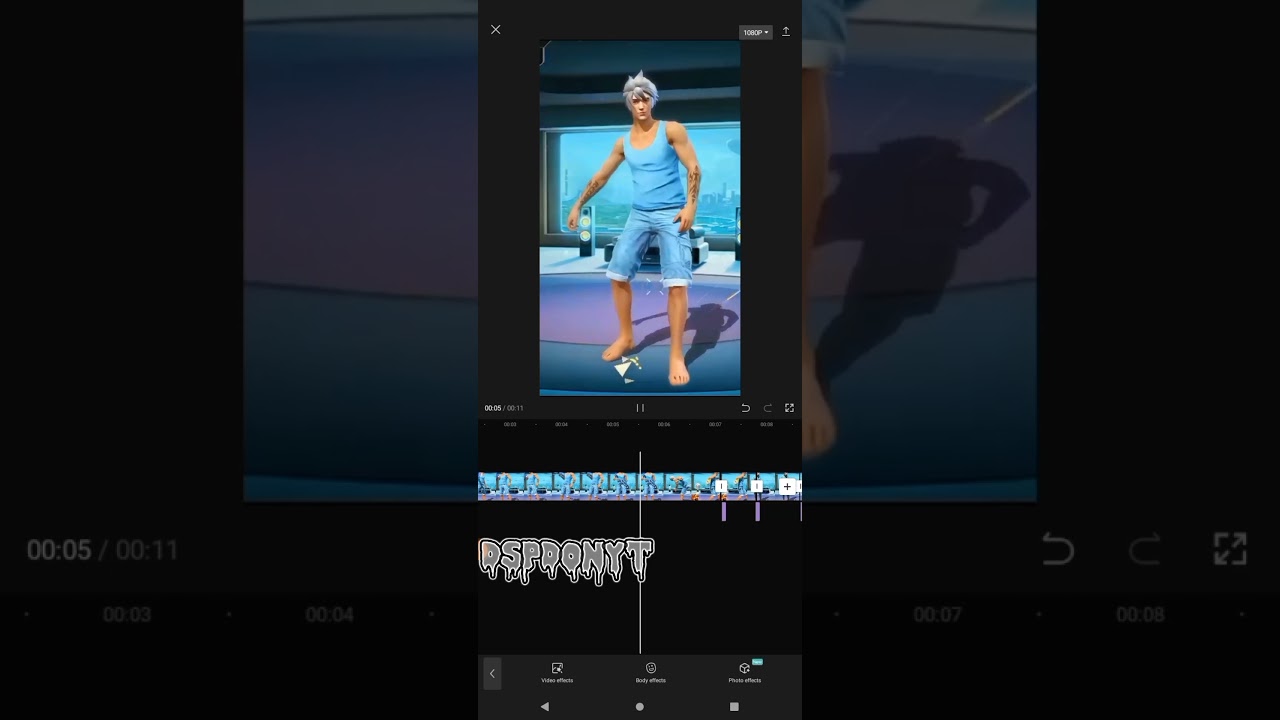Image resolution: width=1280 pixels, height=720 pixels.
Task: Click the 00:07 ruler timestamp
Action: (715, 424)
